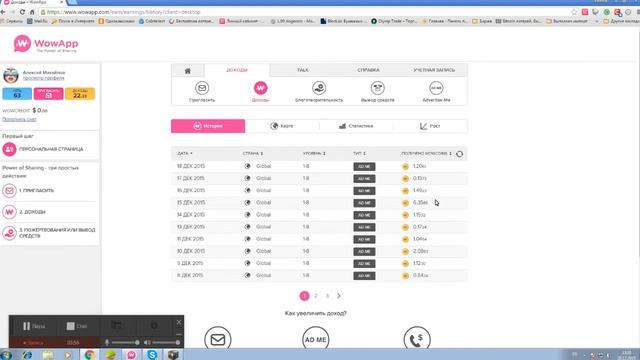The width and height of the screenshot is (640, 360).
Task: Click sidebar step 1 Пригласить icon
Action: 9,191
